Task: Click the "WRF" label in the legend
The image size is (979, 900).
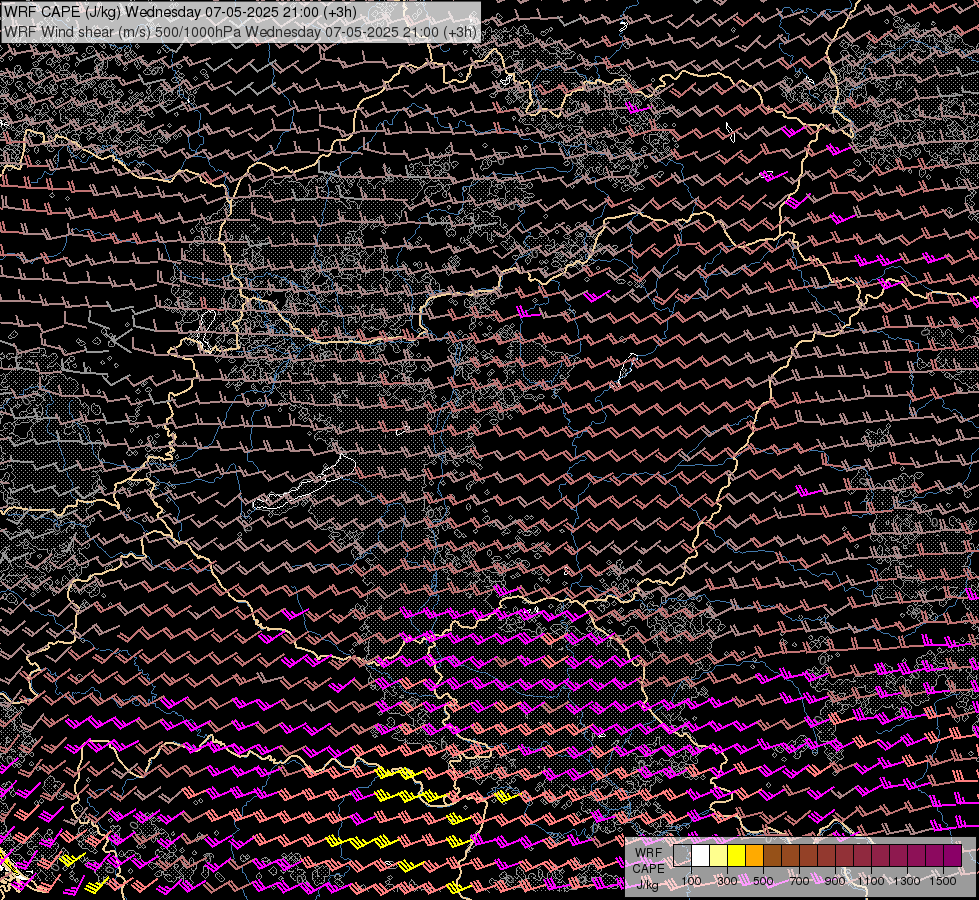Action: click(x=649, y=853)
